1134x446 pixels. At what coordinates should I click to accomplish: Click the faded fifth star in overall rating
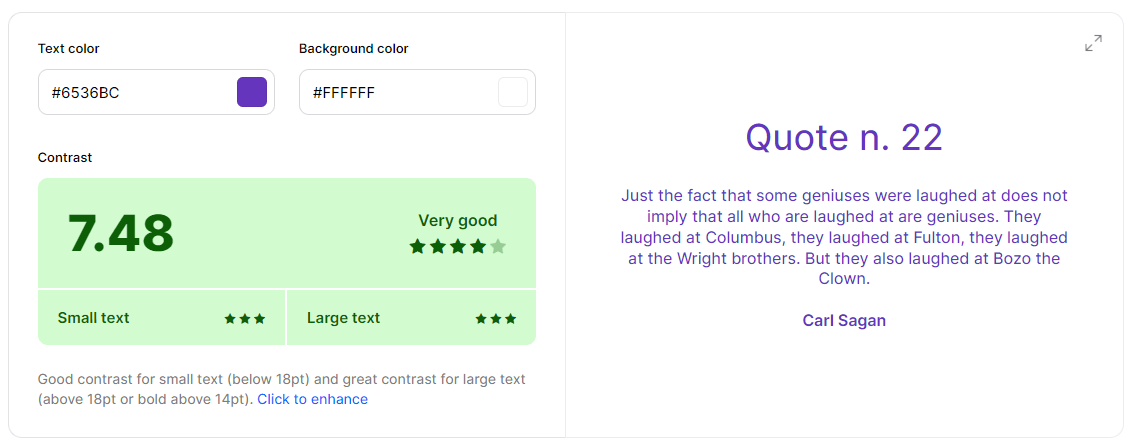[498, 247]
